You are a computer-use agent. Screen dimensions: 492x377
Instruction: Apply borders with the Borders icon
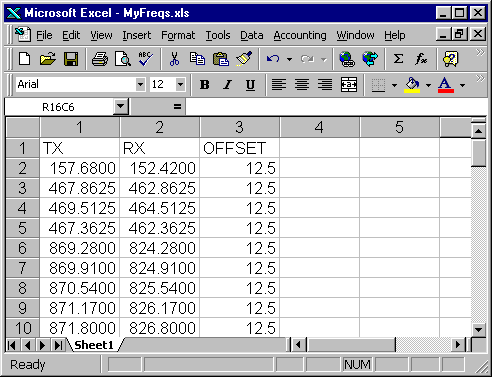[378, 85]
